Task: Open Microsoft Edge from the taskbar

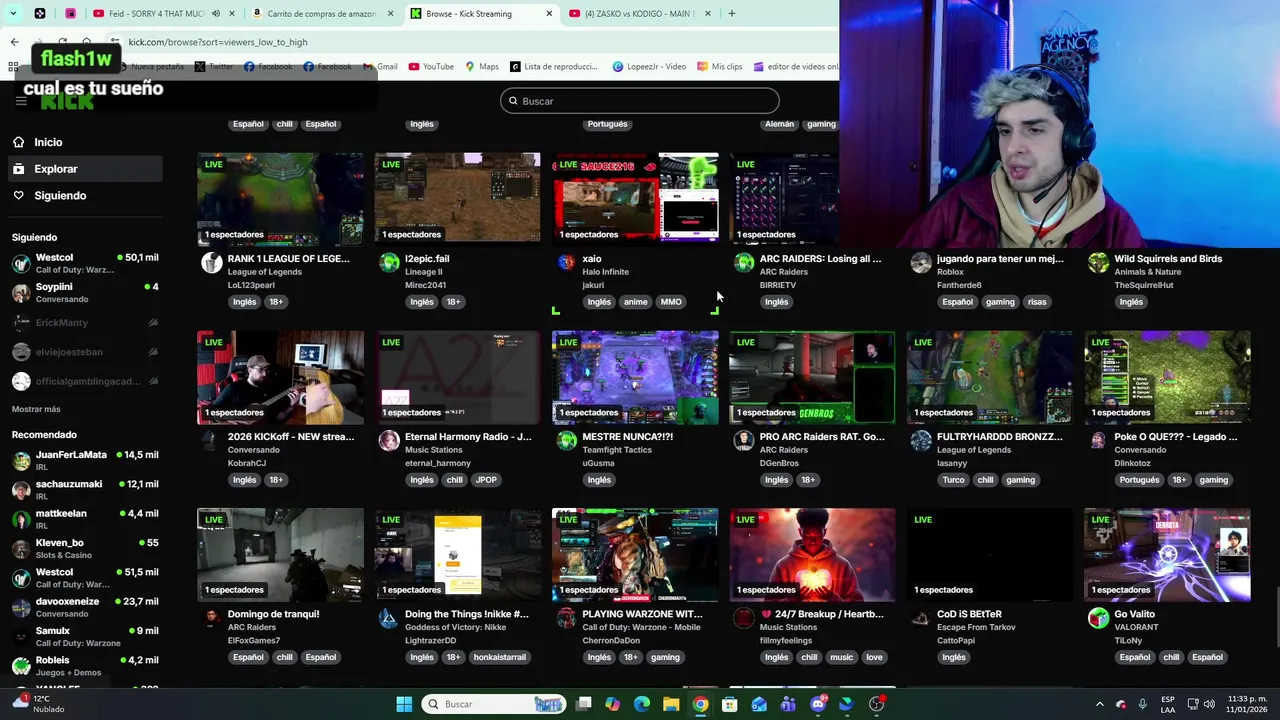Action: (642, 704)
